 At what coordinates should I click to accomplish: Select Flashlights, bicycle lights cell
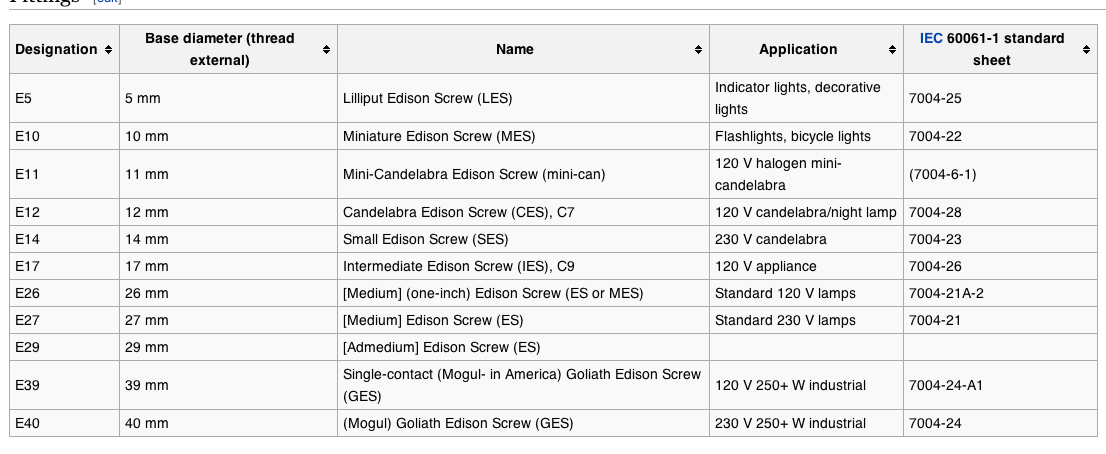(792, 136)
